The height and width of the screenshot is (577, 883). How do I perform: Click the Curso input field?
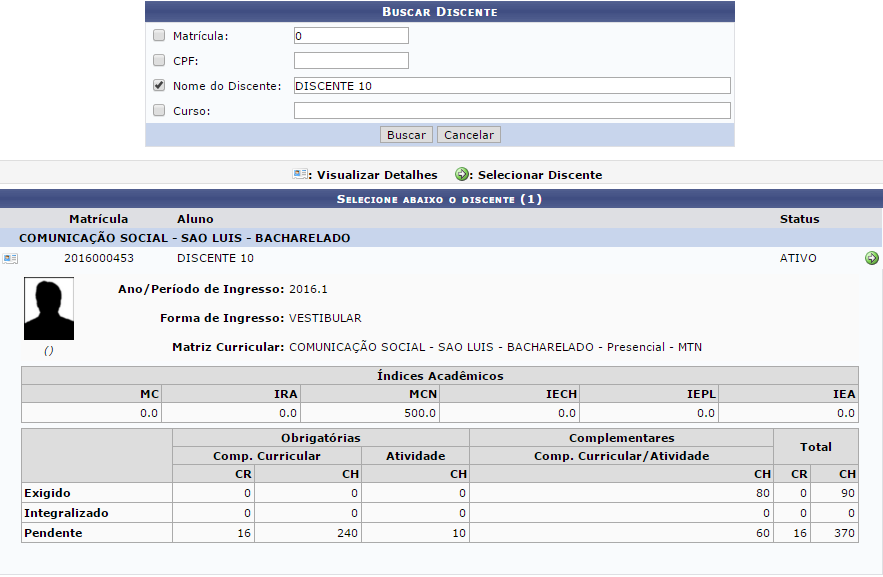[511, 111]
